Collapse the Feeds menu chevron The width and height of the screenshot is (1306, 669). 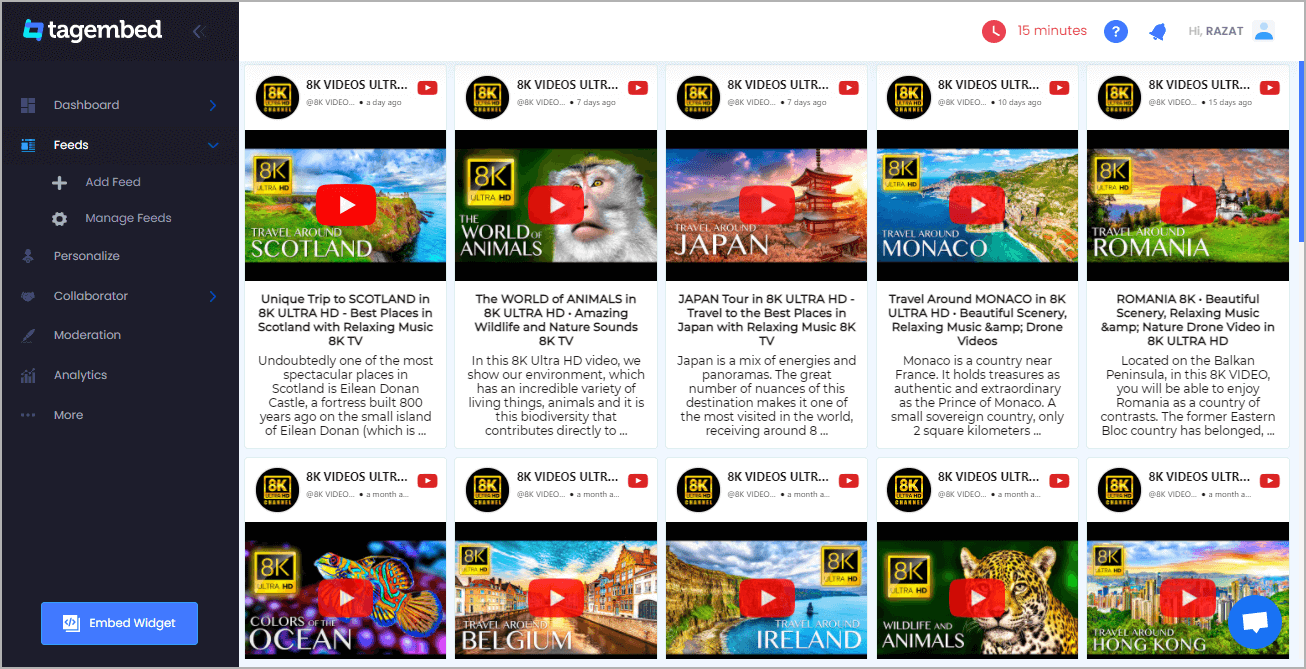(x=213, y=145)
